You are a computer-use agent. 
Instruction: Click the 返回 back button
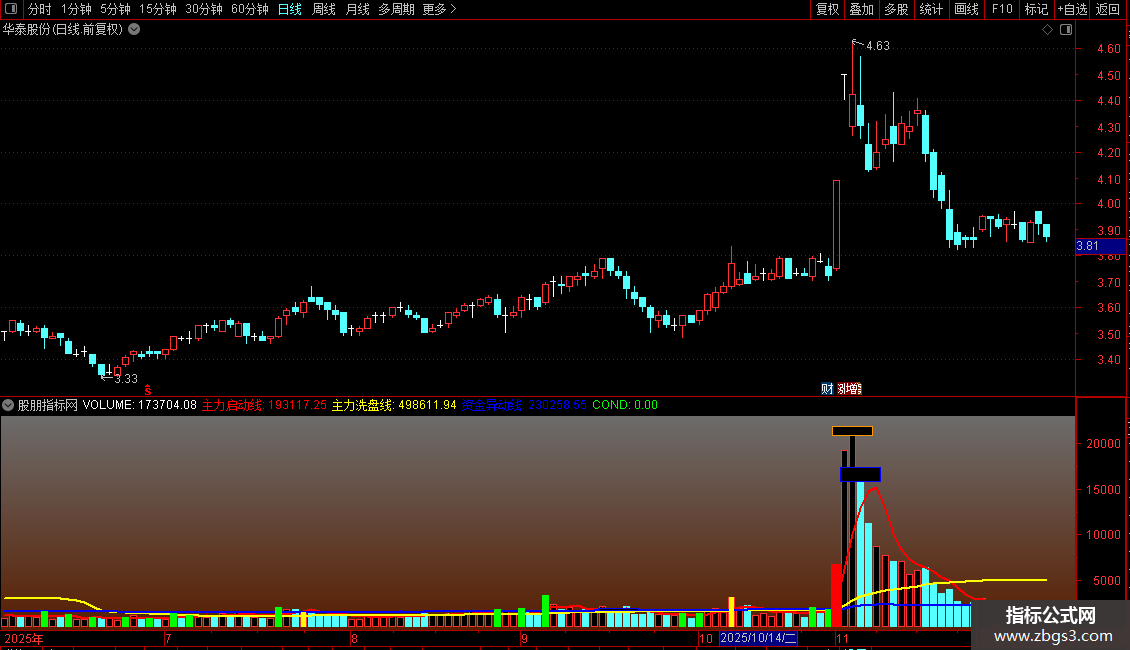(1108, 9)
